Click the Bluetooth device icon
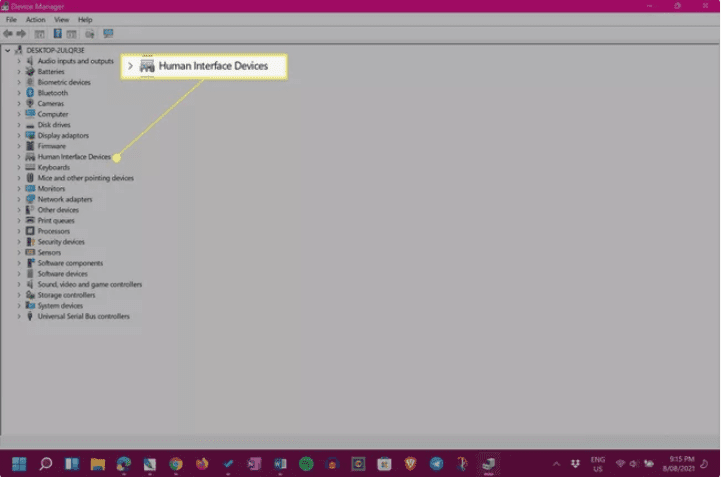 30,93
